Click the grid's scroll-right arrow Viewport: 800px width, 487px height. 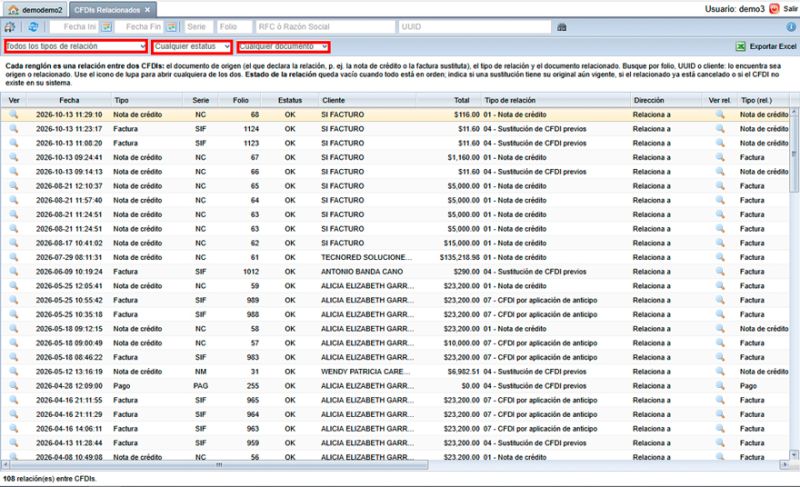tap(785, 465)
